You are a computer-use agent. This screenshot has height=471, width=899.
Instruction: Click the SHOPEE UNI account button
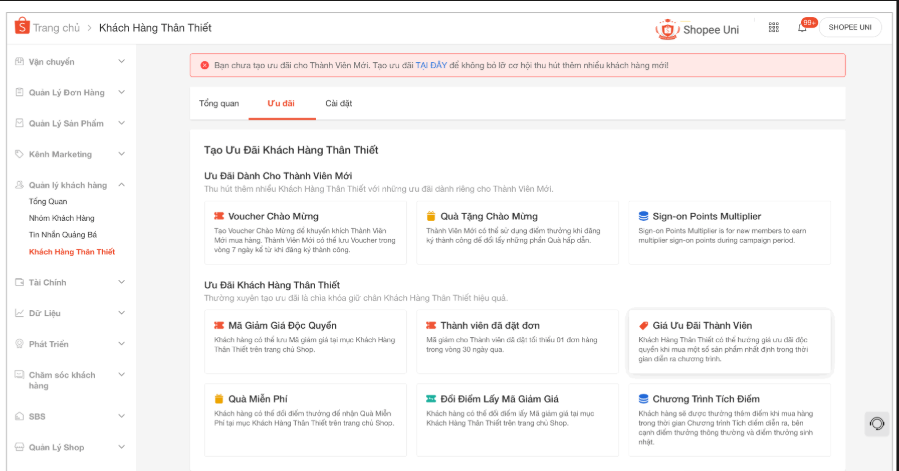point(850,27)
